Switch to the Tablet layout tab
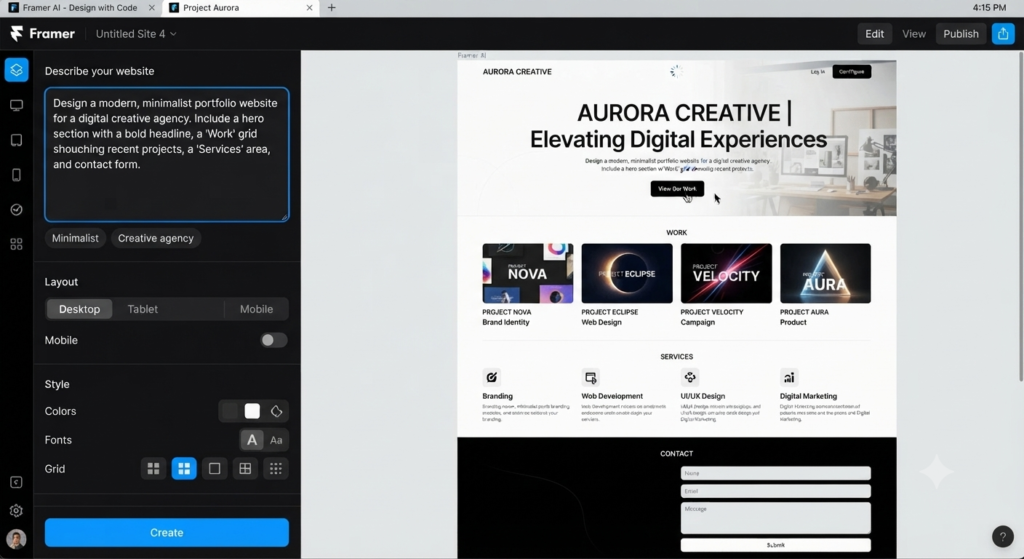 click(x=142, y=309)
